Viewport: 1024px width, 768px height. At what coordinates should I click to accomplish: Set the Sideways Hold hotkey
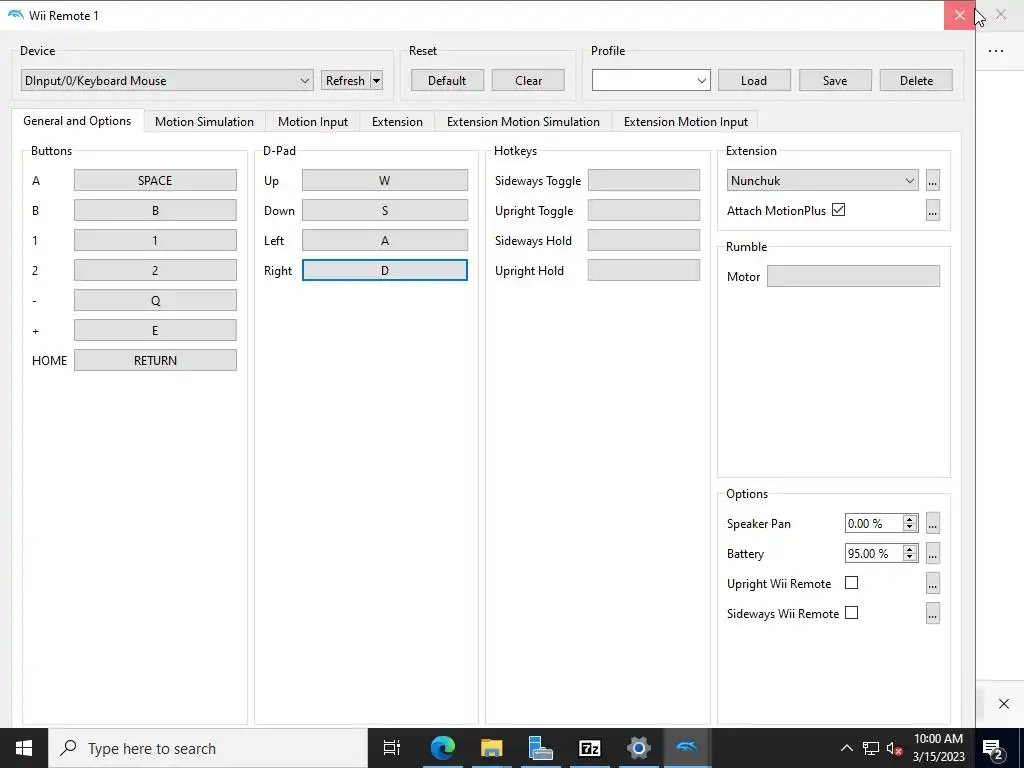pos(644,241)
